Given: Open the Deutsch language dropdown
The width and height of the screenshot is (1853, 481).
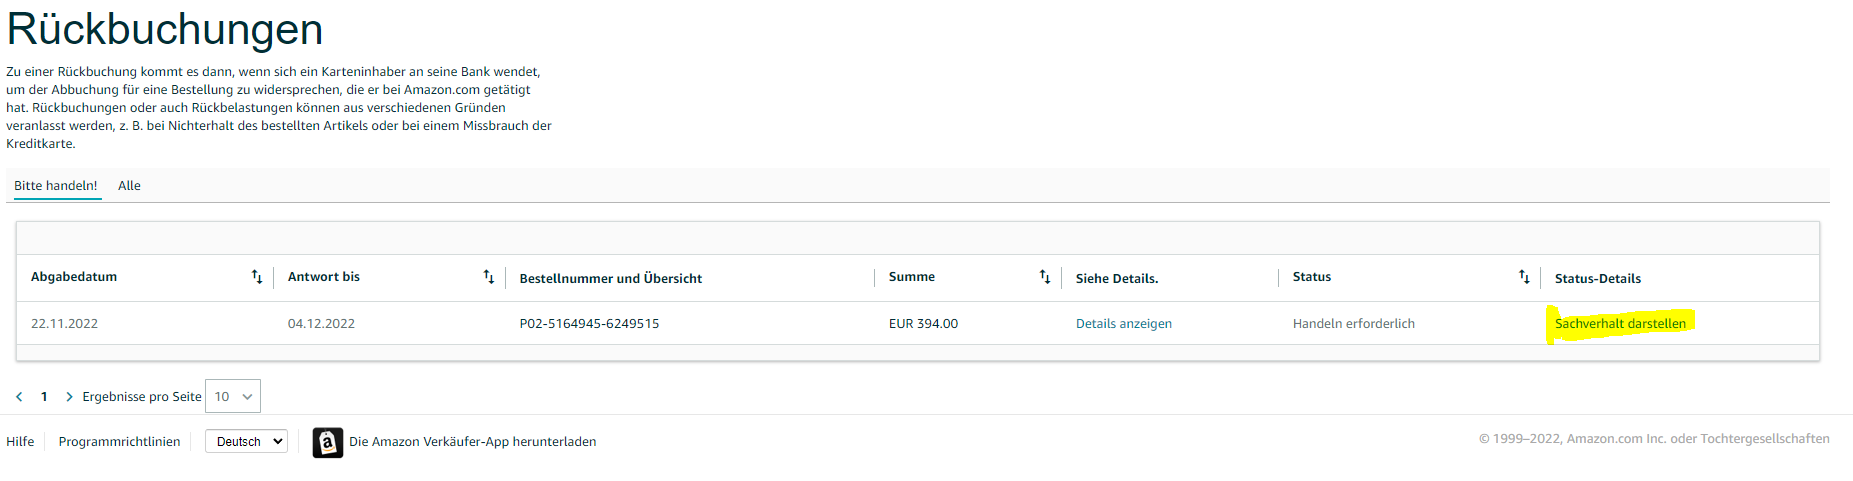Looking at the screenshot, I should point(246,442).
